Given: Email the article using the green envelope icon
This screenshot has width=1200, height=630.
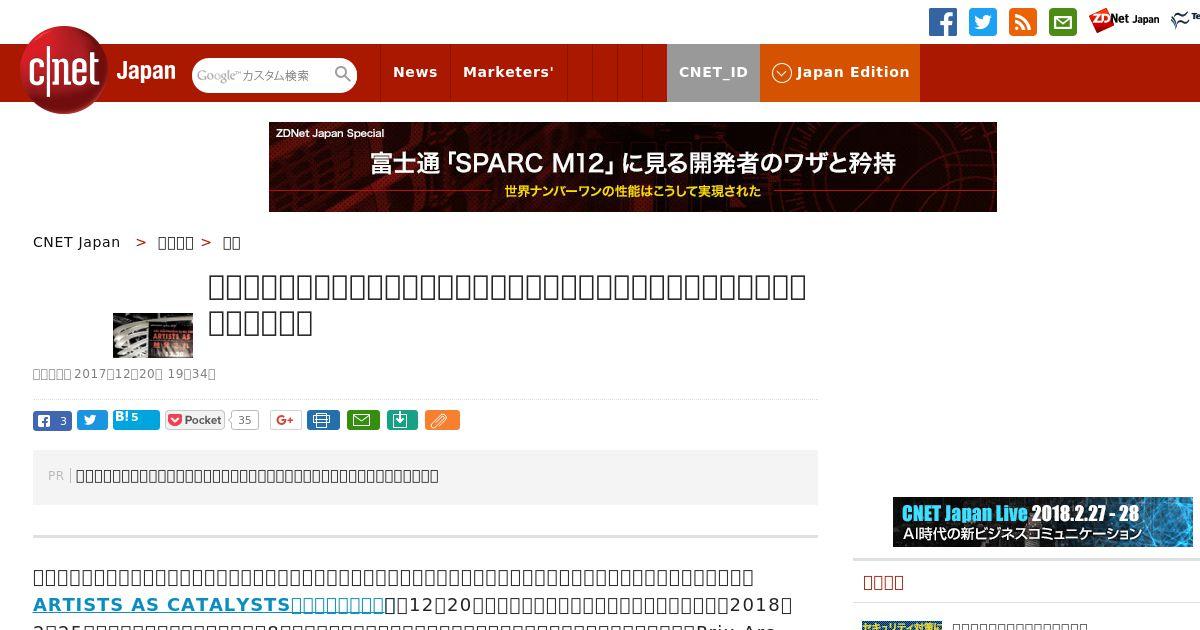Looking at the screenshot, I should tap(363, 420).
